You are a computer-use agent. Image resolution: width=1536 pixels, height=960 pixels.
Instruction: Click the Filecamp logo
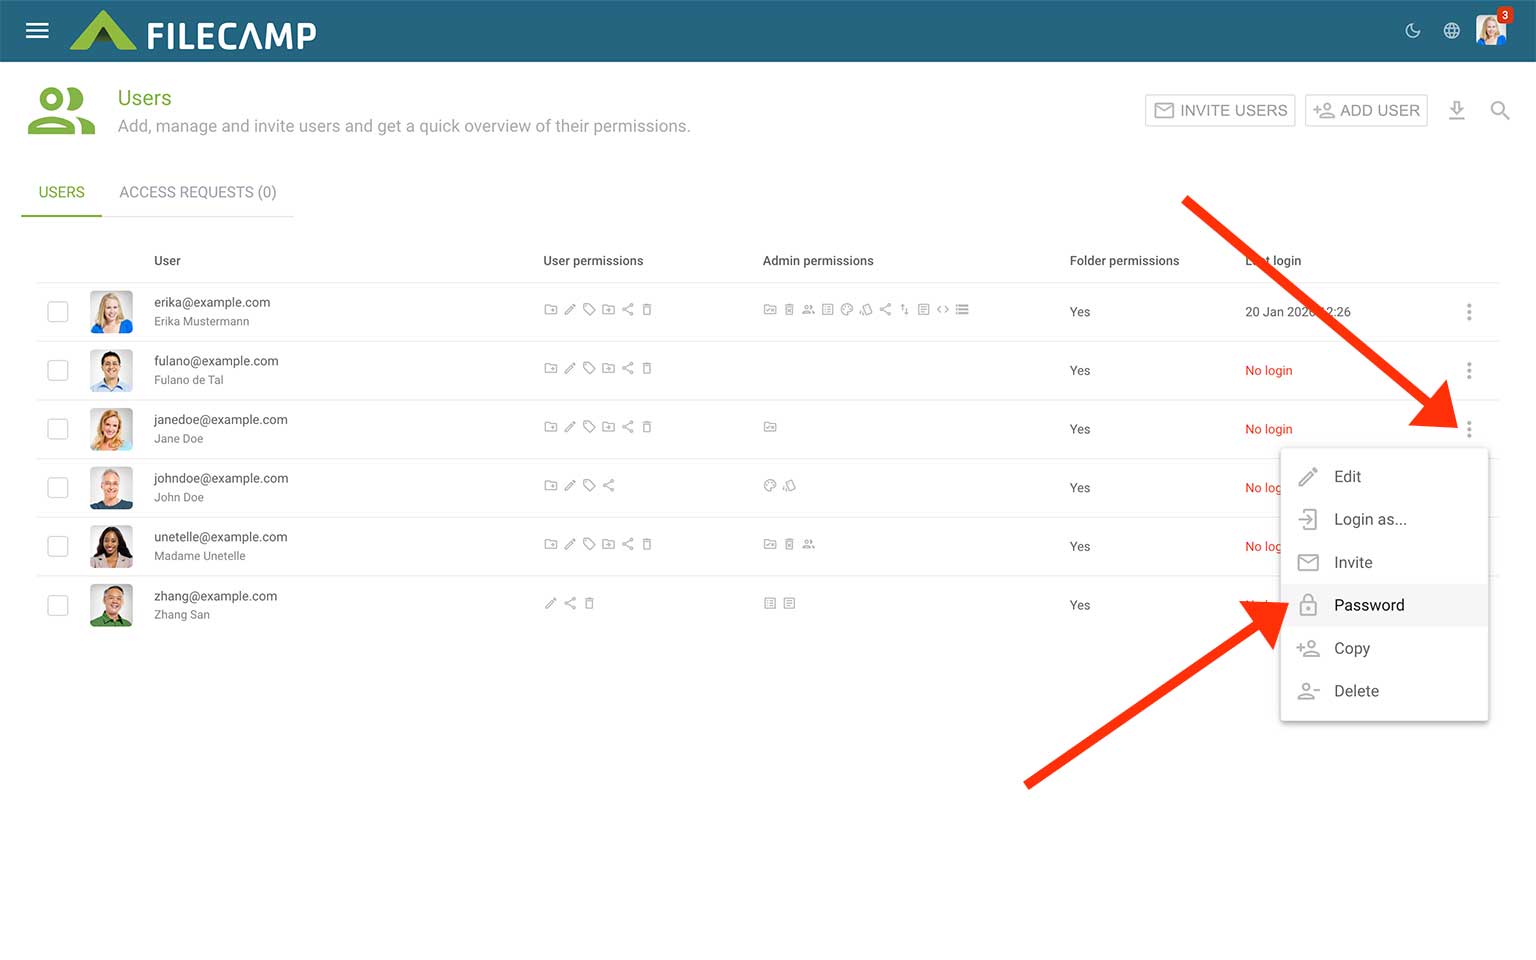[x=194, y=32]
